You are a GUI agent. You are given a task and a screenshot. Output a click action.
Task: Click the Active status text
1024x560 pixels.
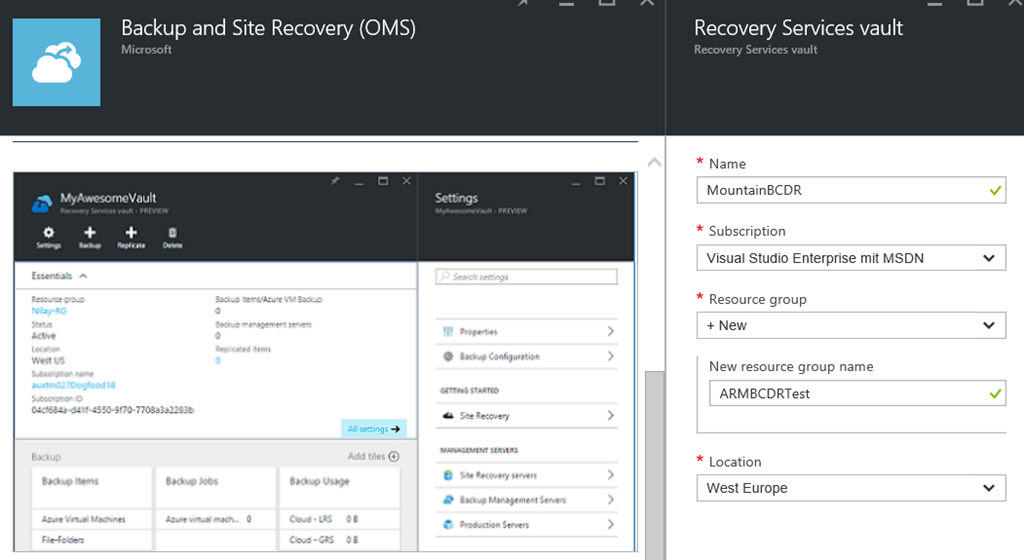click(x=44, y=335)
